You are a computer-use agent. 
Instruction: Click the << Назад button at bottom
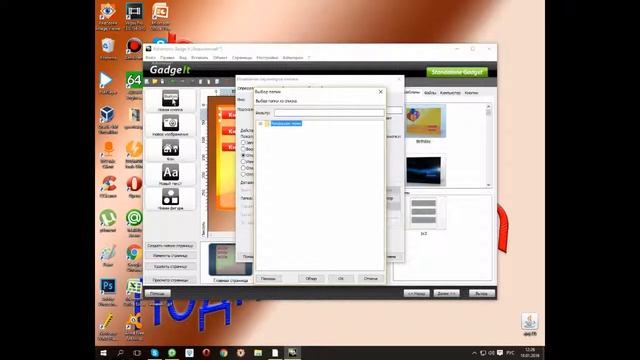(x=417, y=293)
